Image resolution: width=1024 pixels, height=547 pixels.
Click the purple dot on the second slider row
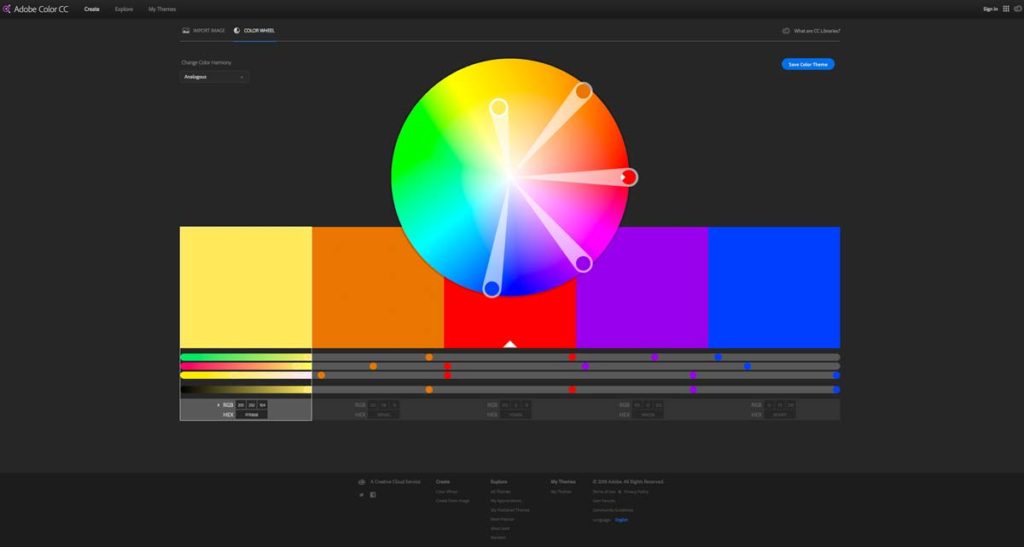click(585, 366)
